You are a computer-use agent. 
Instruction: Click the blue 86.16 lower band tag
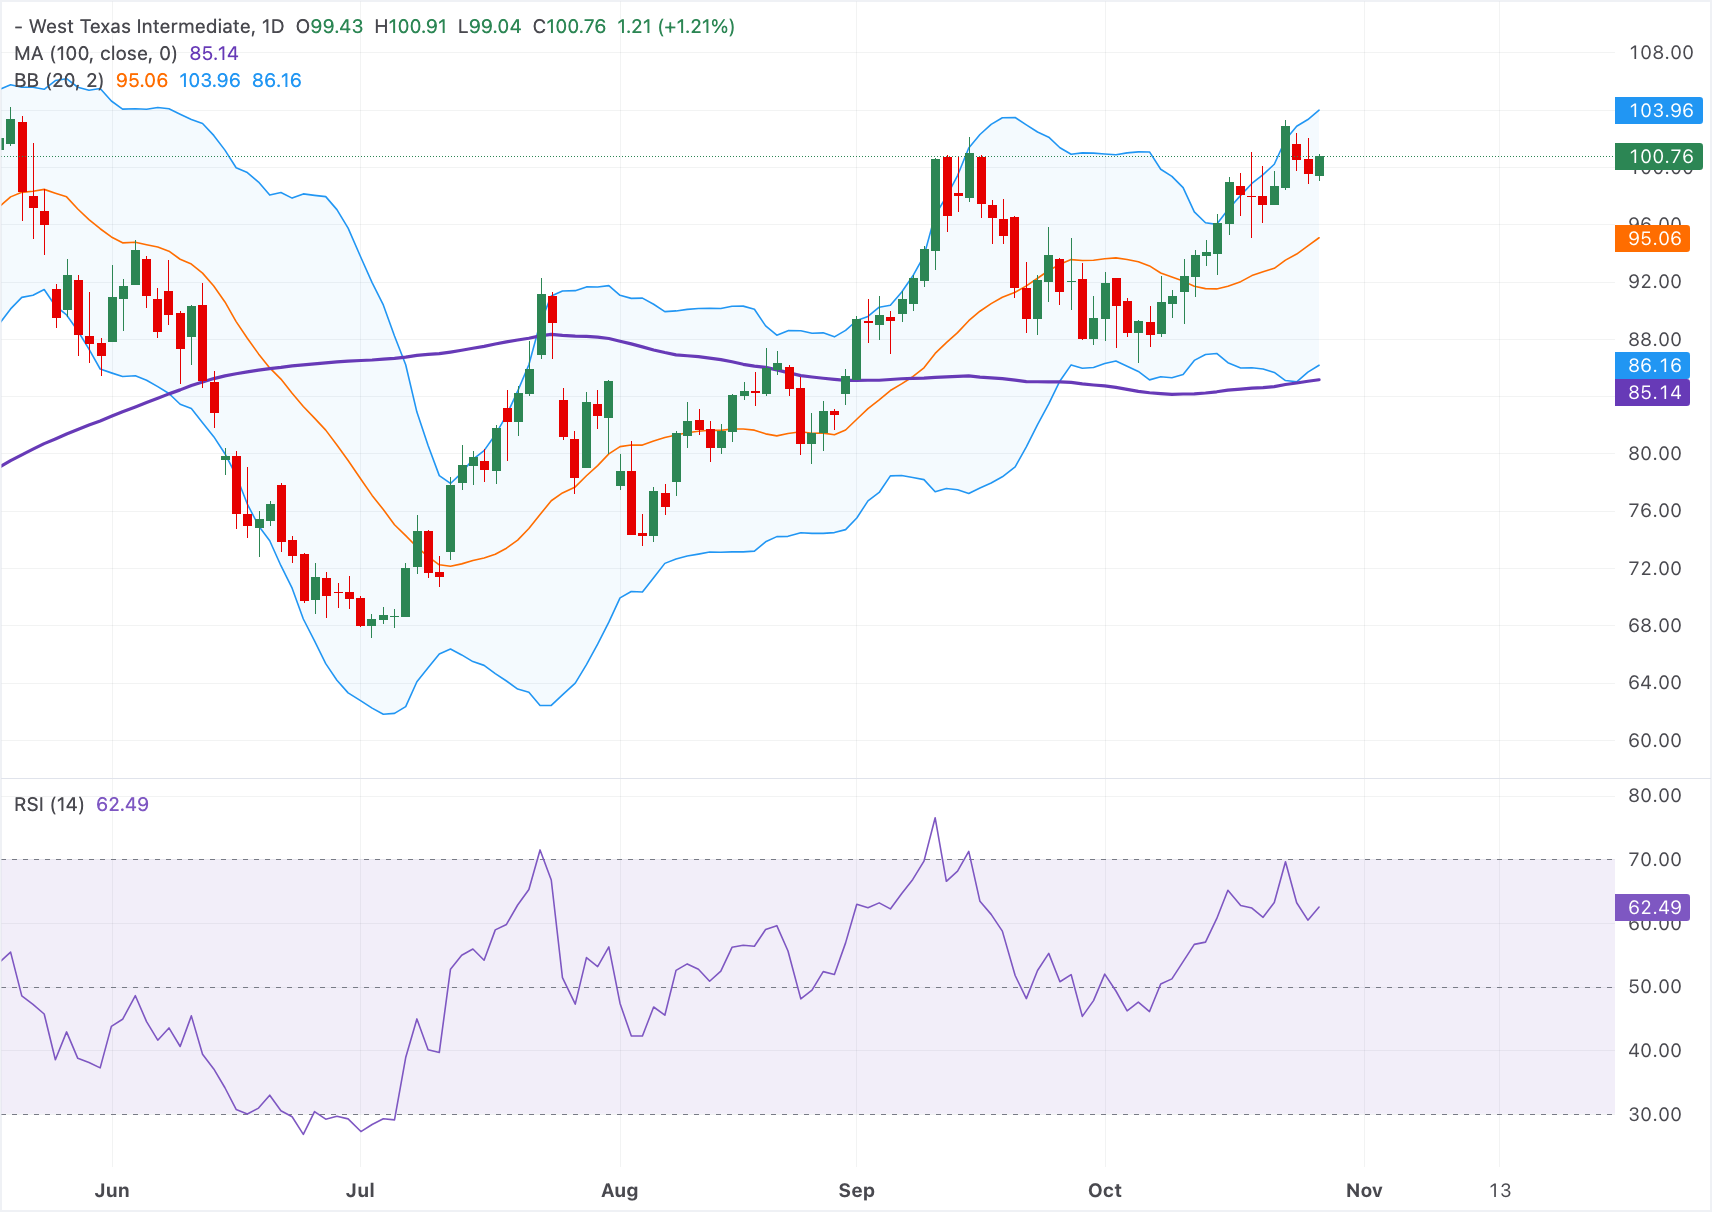coord(1653,366)
